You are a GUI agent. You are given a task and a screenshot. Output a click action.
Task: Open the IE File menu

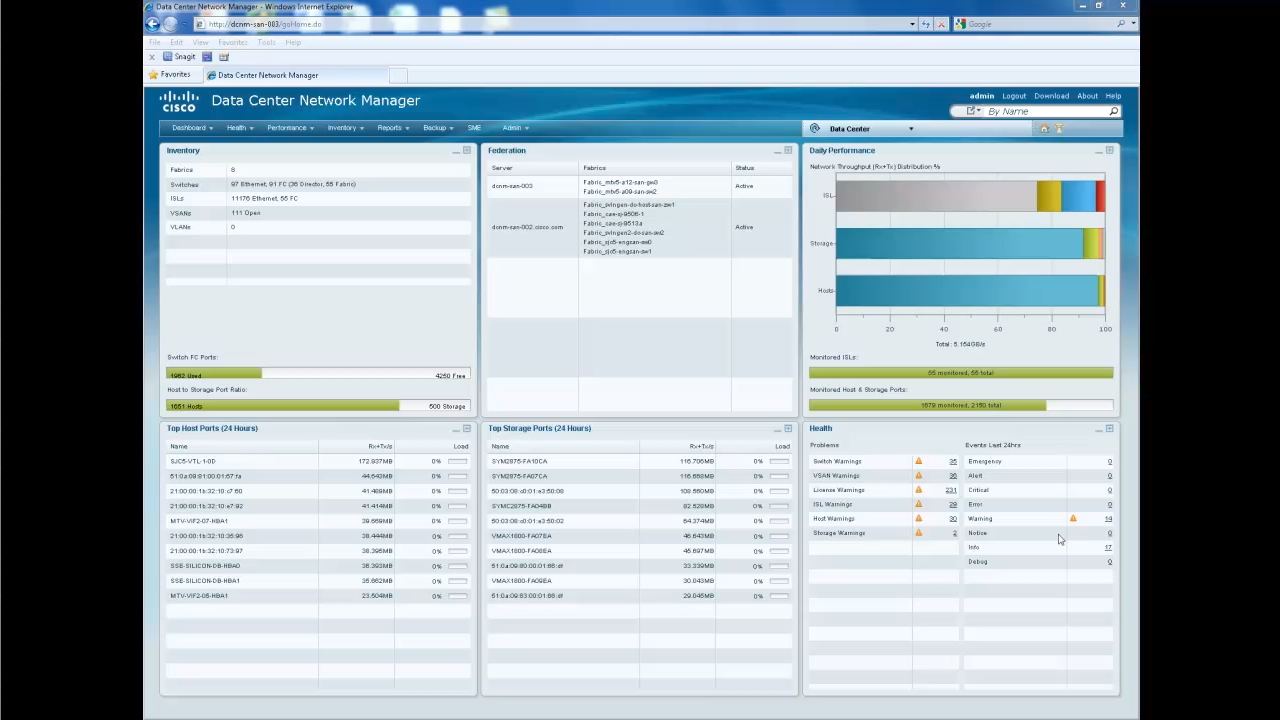tap(155, 42)
